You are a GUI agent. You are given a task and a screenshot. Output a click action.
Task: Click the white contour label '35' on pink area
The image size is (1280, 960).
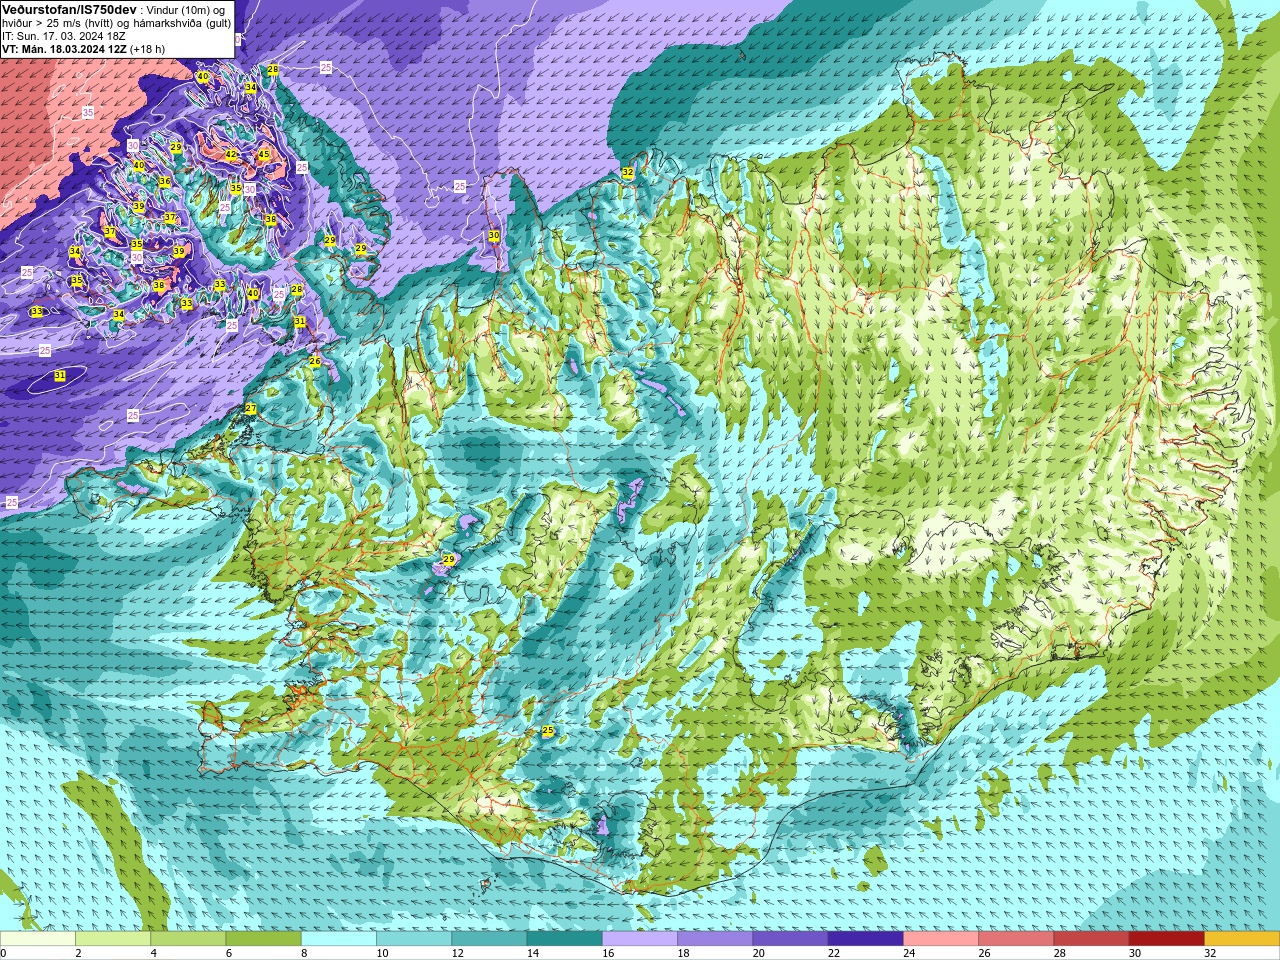coord(88,113)
